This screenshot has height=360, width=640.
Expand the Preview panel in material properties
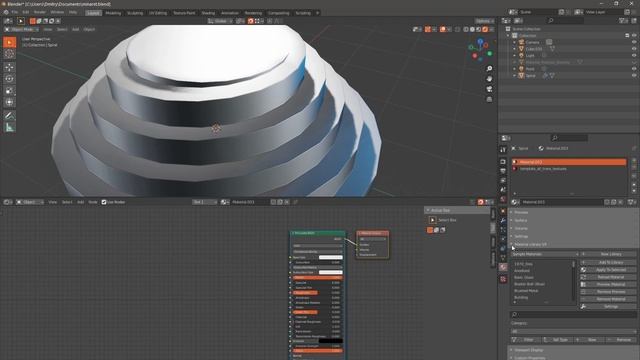pyautogui.click(x=521, y=213)
